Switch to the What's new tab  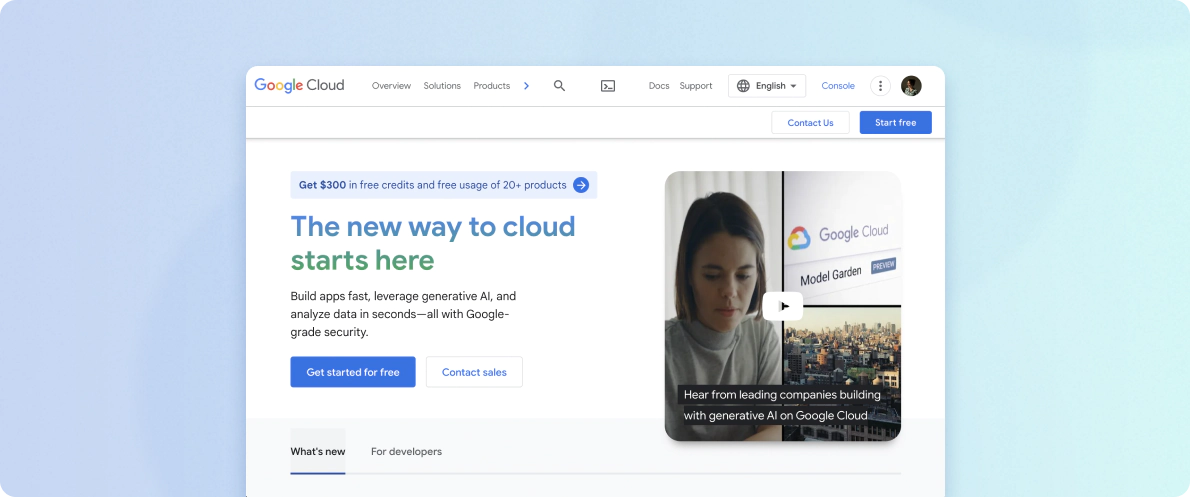click(318, 451)
